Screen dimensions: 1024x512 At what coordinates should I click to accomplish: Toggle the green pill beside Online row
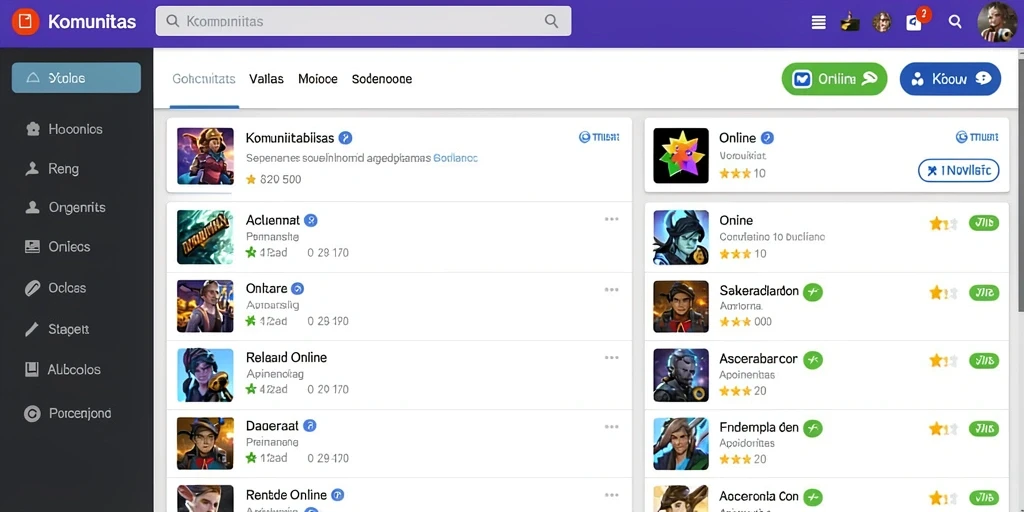pyautogui.click(x=984, y=223)
